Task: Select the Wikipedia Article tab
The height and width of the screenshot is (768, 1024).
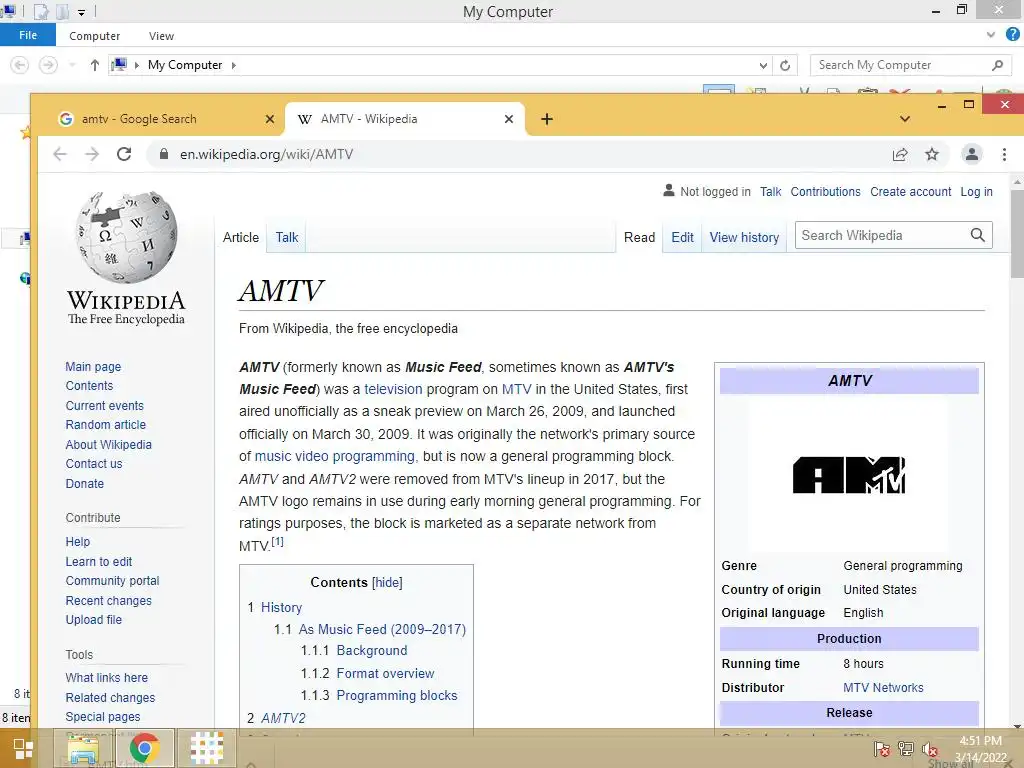Action: pos(241,238)
